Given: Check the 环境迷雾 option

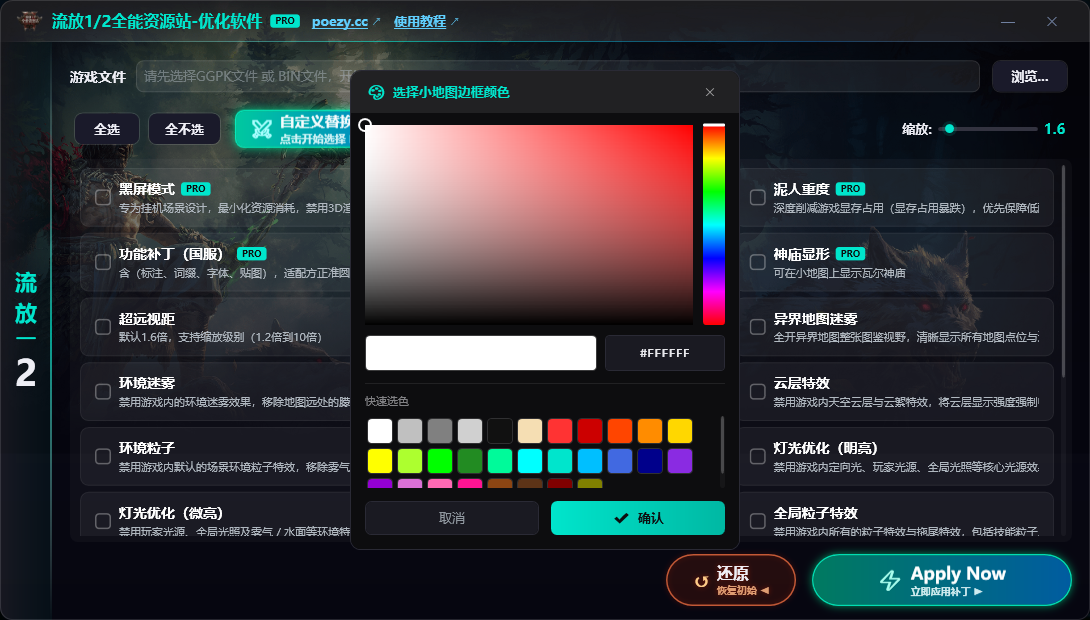Looking at the screenshot, I should pyautogui.click(x=103, y=391).
